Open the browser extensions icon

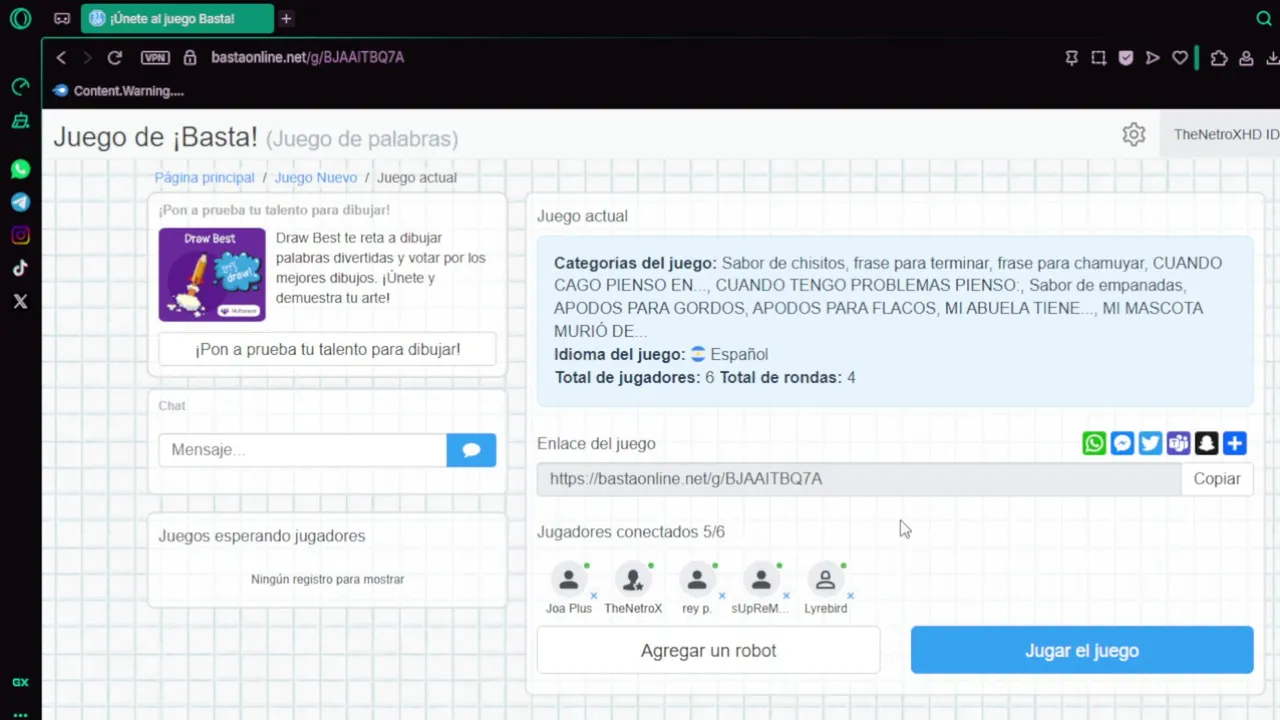tap(1218, 58)
